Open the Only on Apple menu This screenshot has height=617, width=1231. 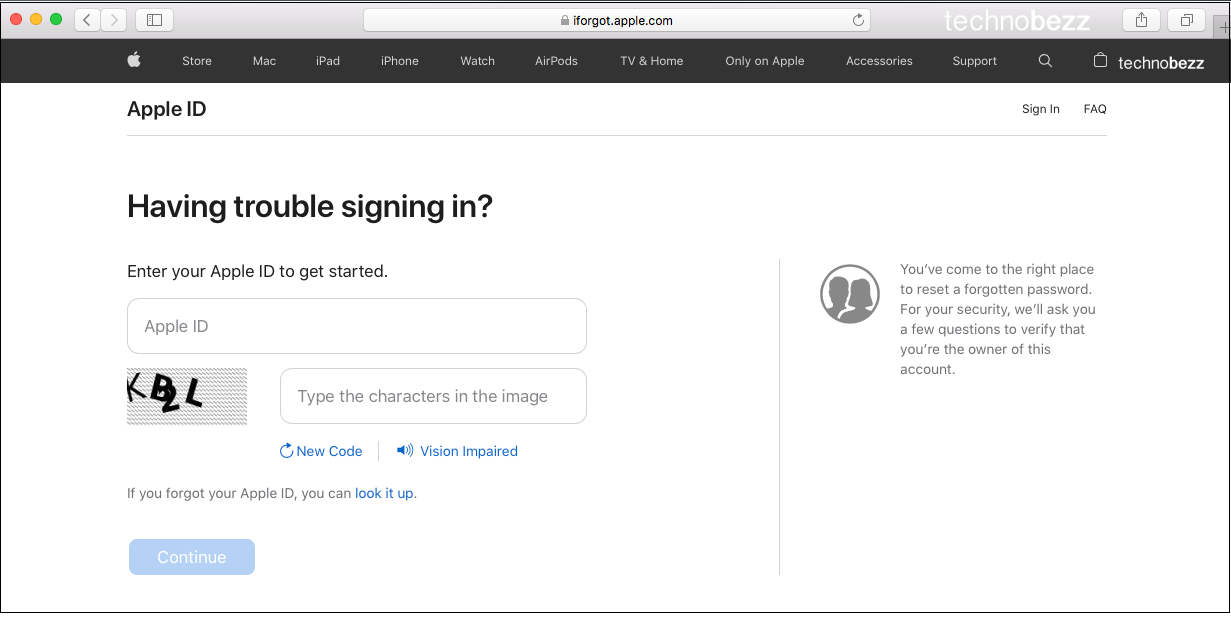(765, 61)
